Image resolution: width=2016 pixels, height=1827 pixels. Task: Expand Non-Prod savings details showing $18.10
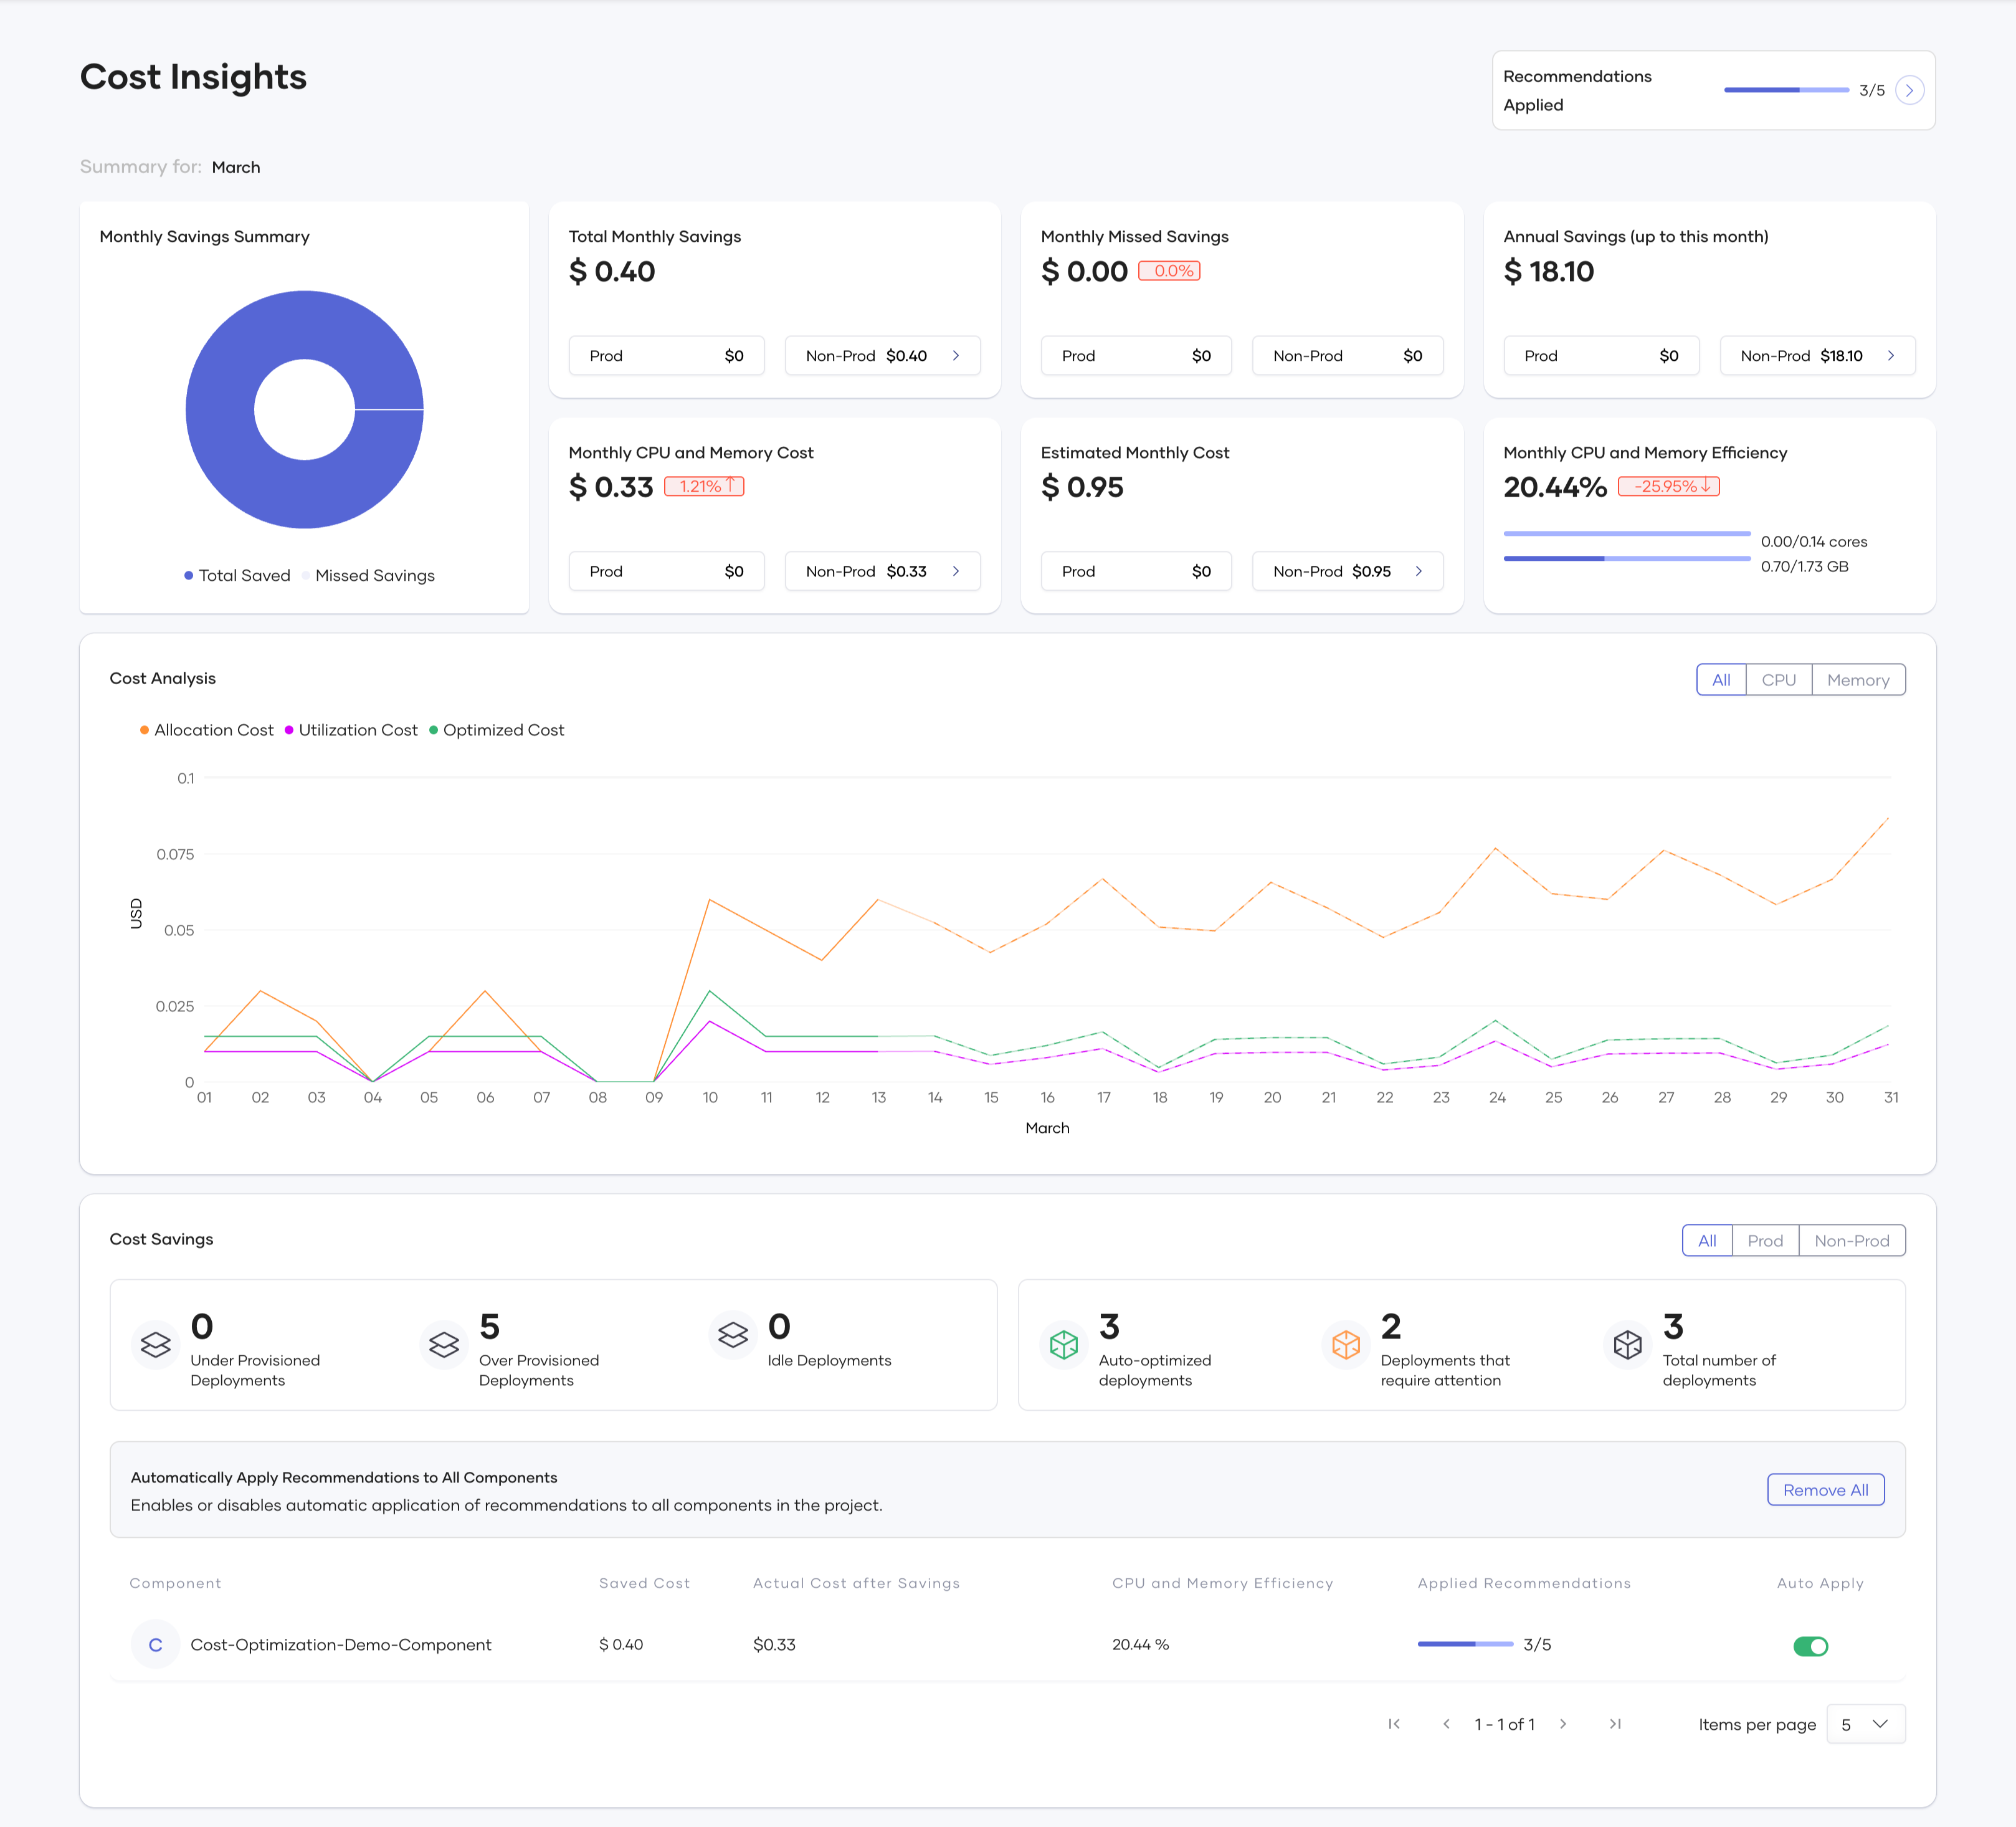point(1817,355)
